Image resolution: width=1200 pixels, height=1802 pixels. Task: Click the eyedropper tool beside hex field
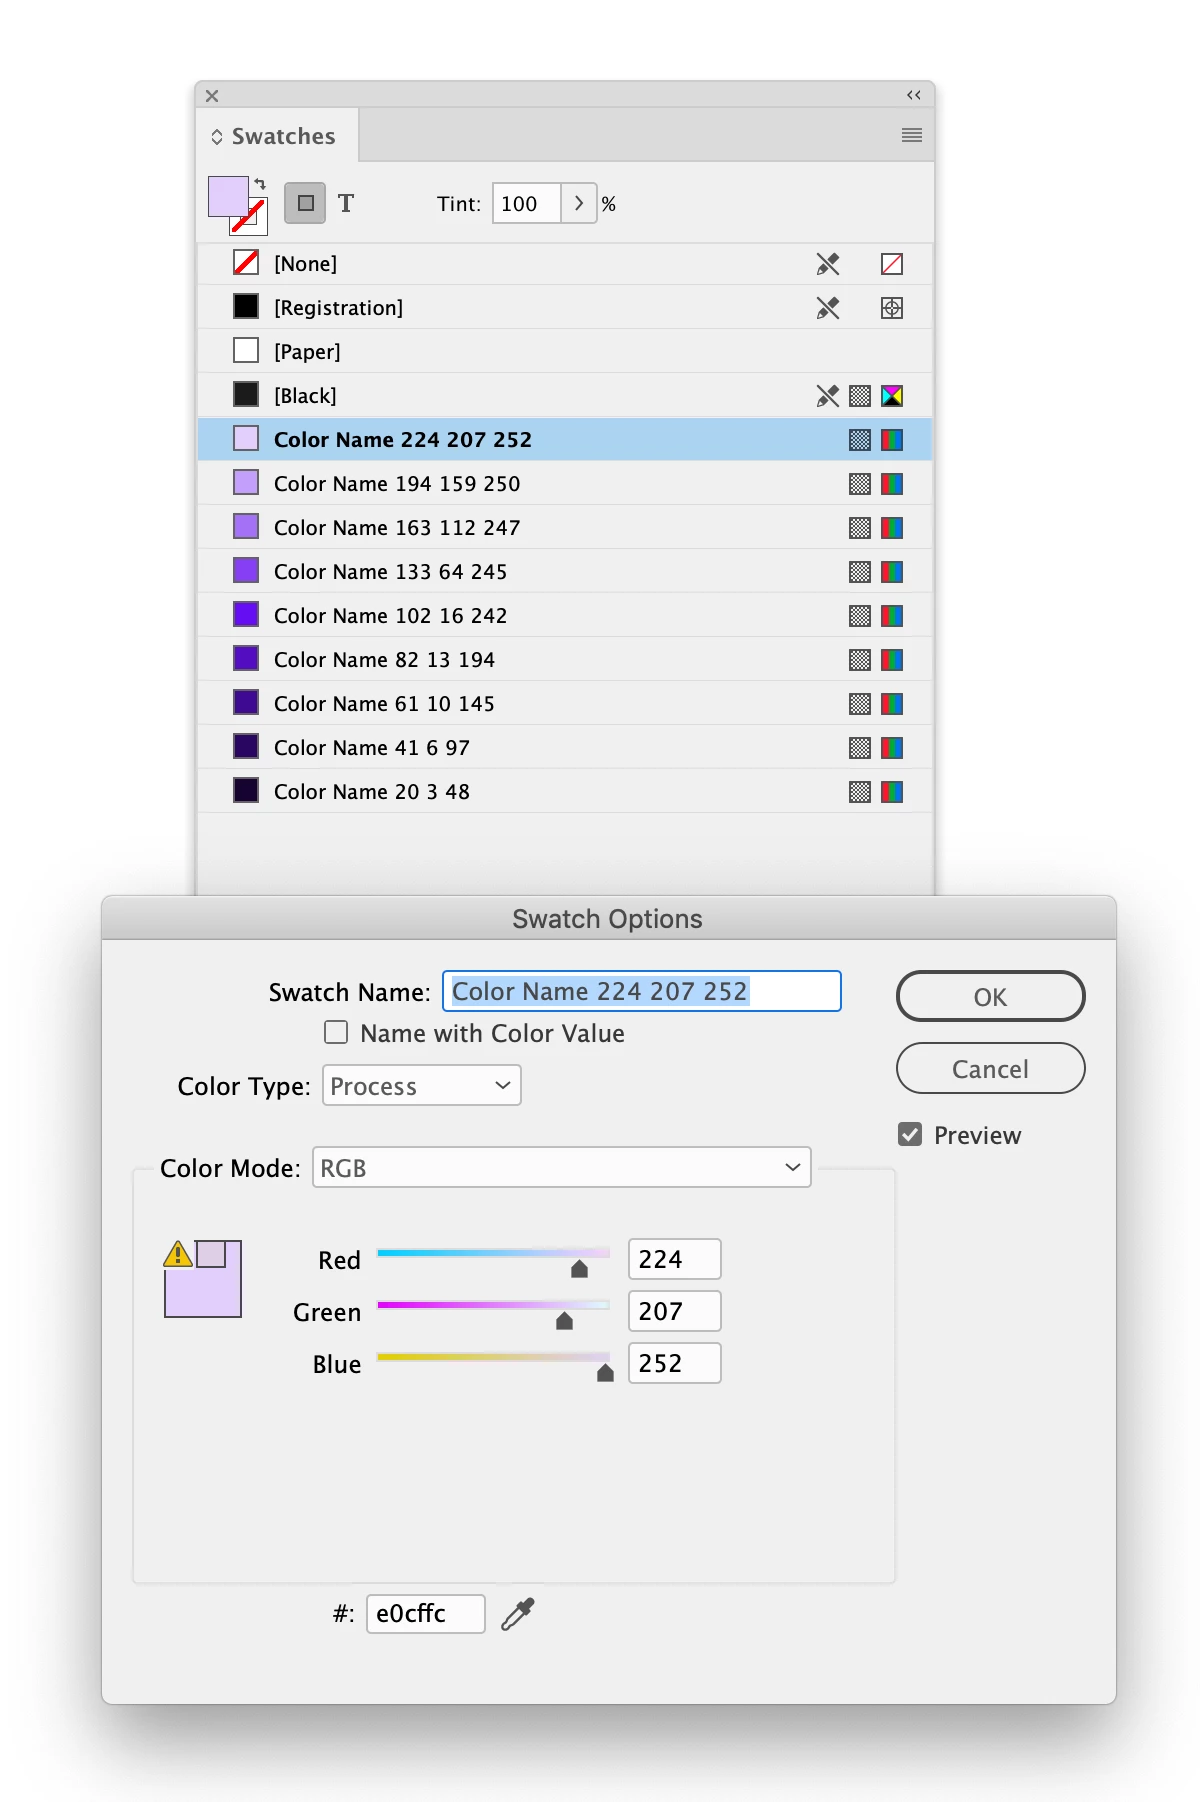click(x=518, y=1613)
